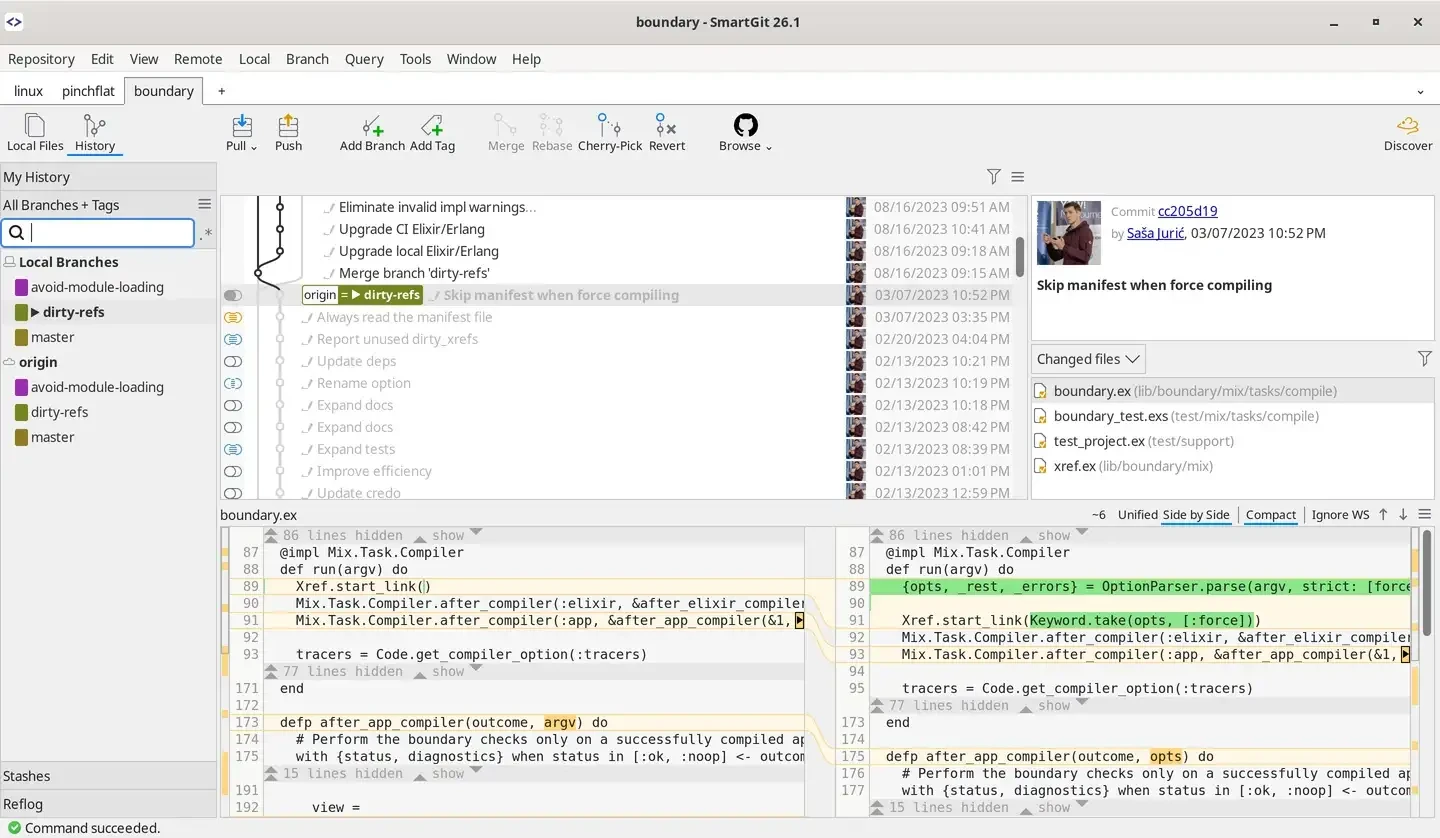The image size is (1440, 838).
Task: Open the Branch menu
Action: pos(307,59)
